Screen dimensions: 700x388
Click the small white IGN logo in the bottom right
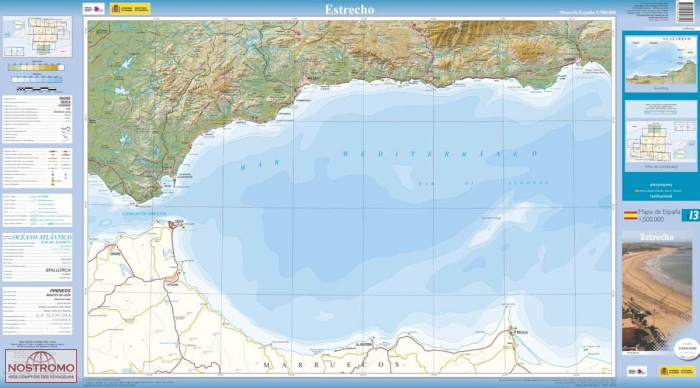637,371
